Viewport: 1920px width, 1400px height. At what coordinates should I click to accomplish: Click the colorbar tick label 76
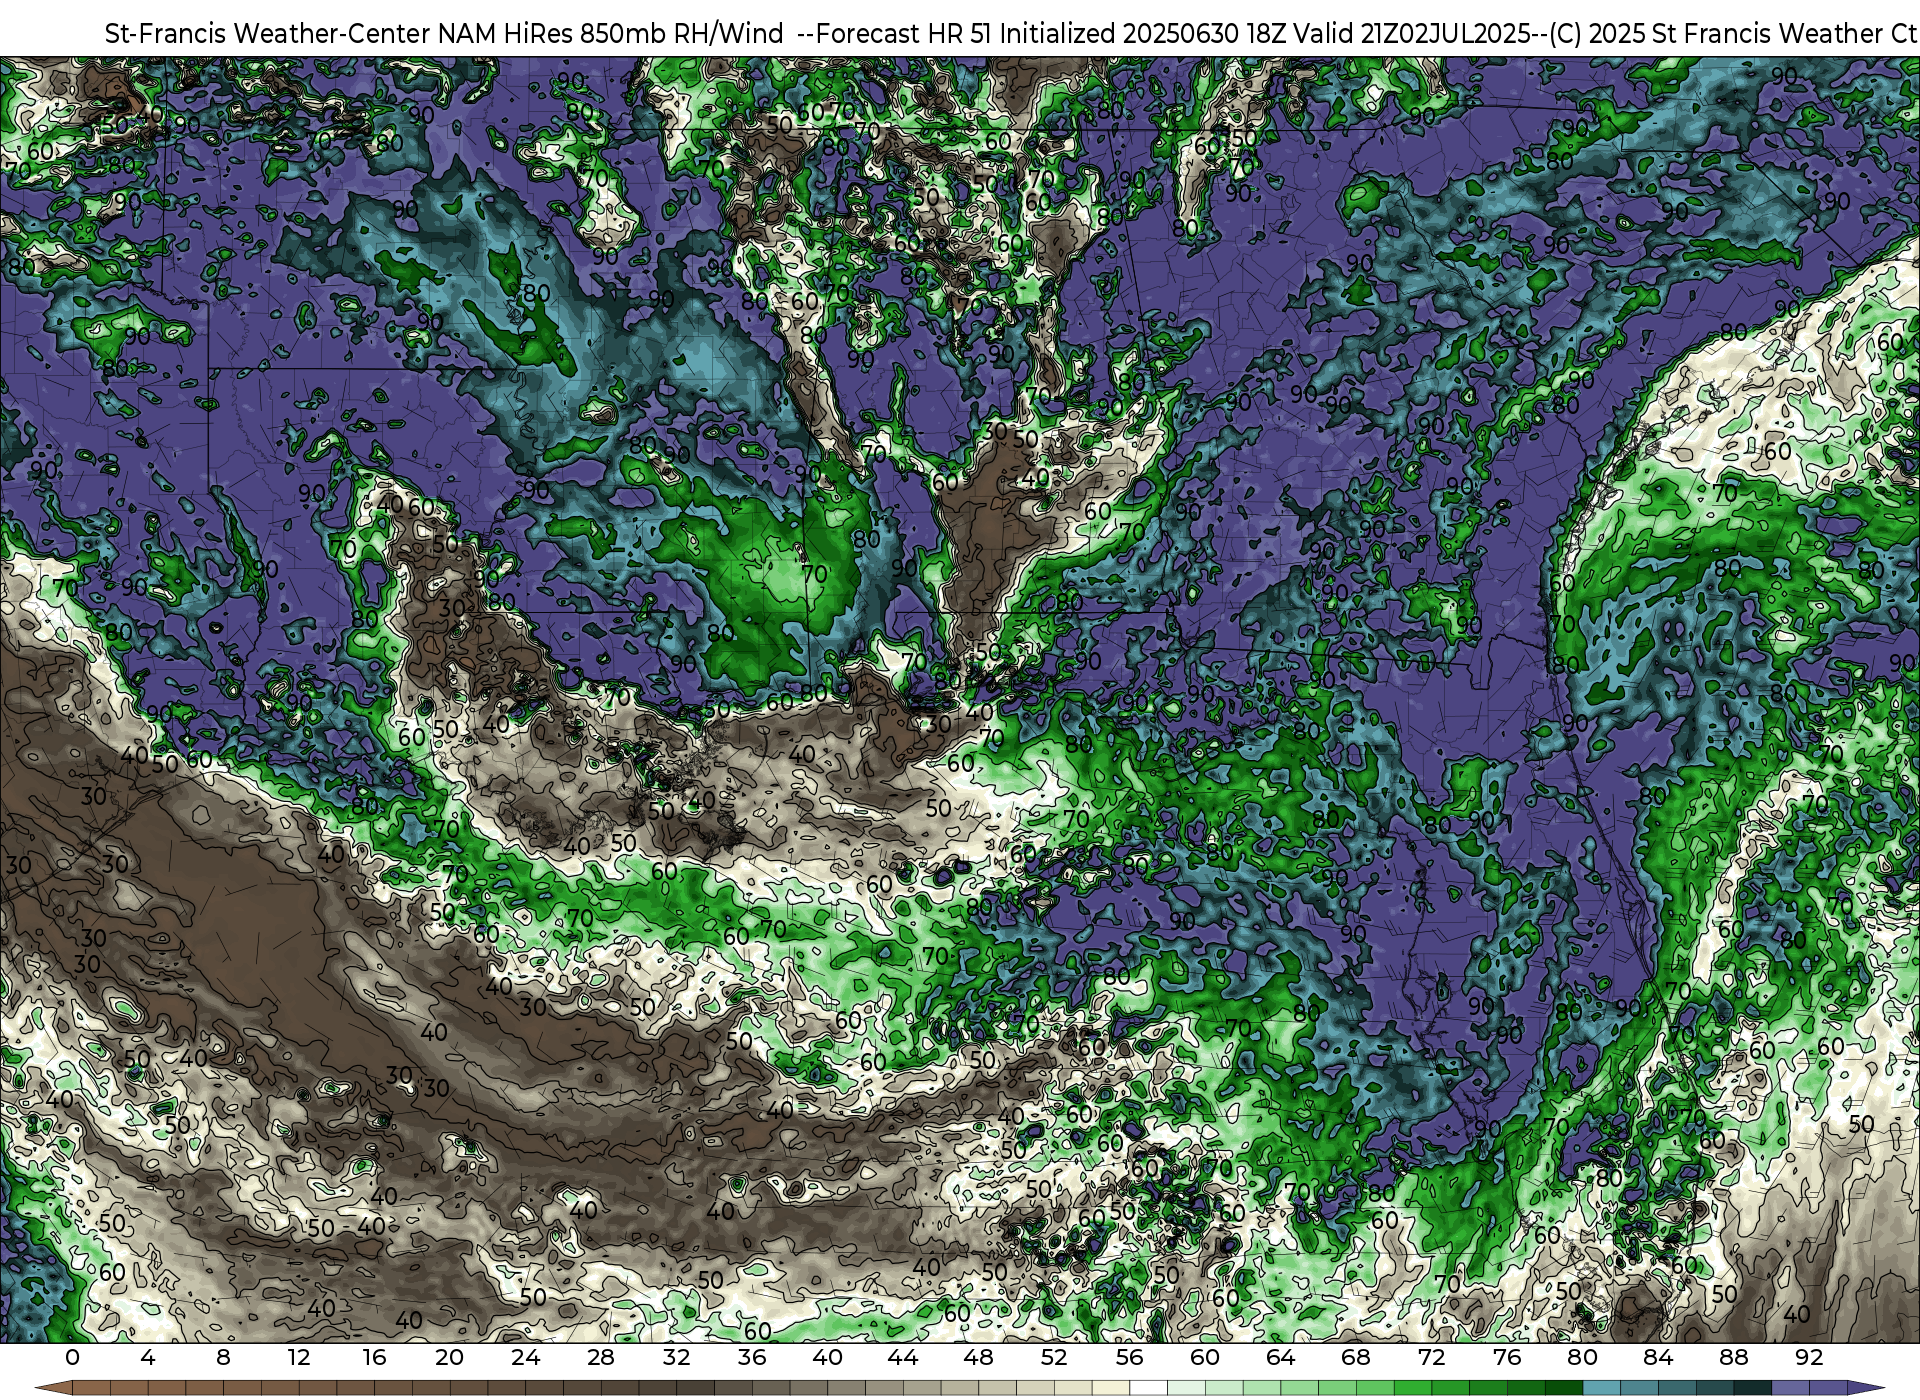[x=1507, y=1357]
